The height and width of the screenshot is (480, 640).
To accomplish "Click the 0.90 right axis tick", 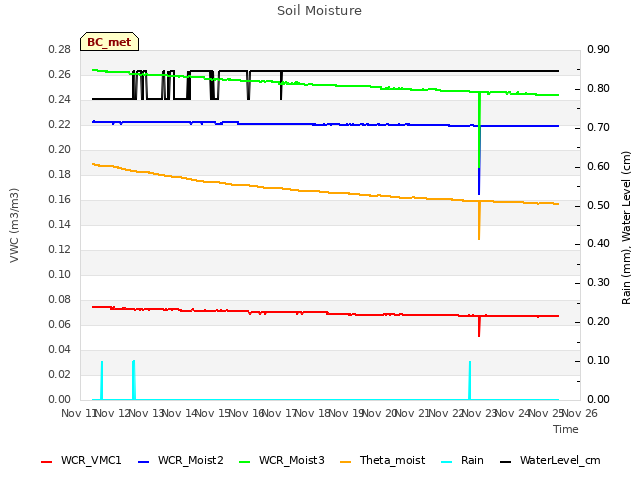I will coord(598,49).
